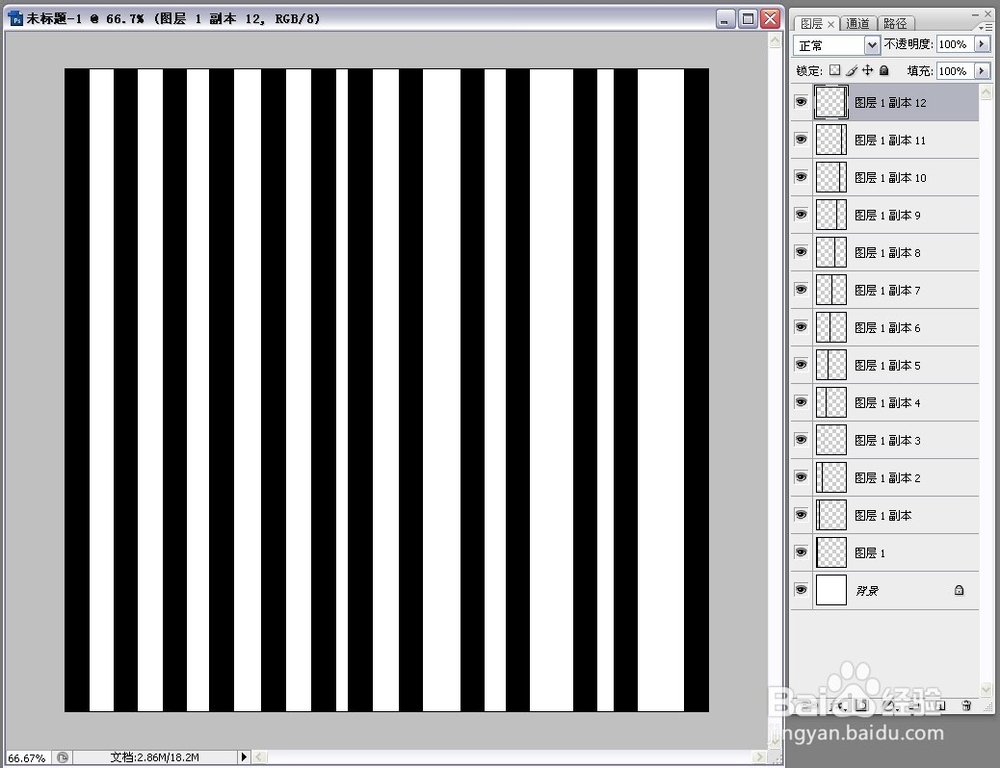Screen dimensions: 1000x768
Task: Lock transparent pixels icon in Layers panel
Action: [835, 70]
